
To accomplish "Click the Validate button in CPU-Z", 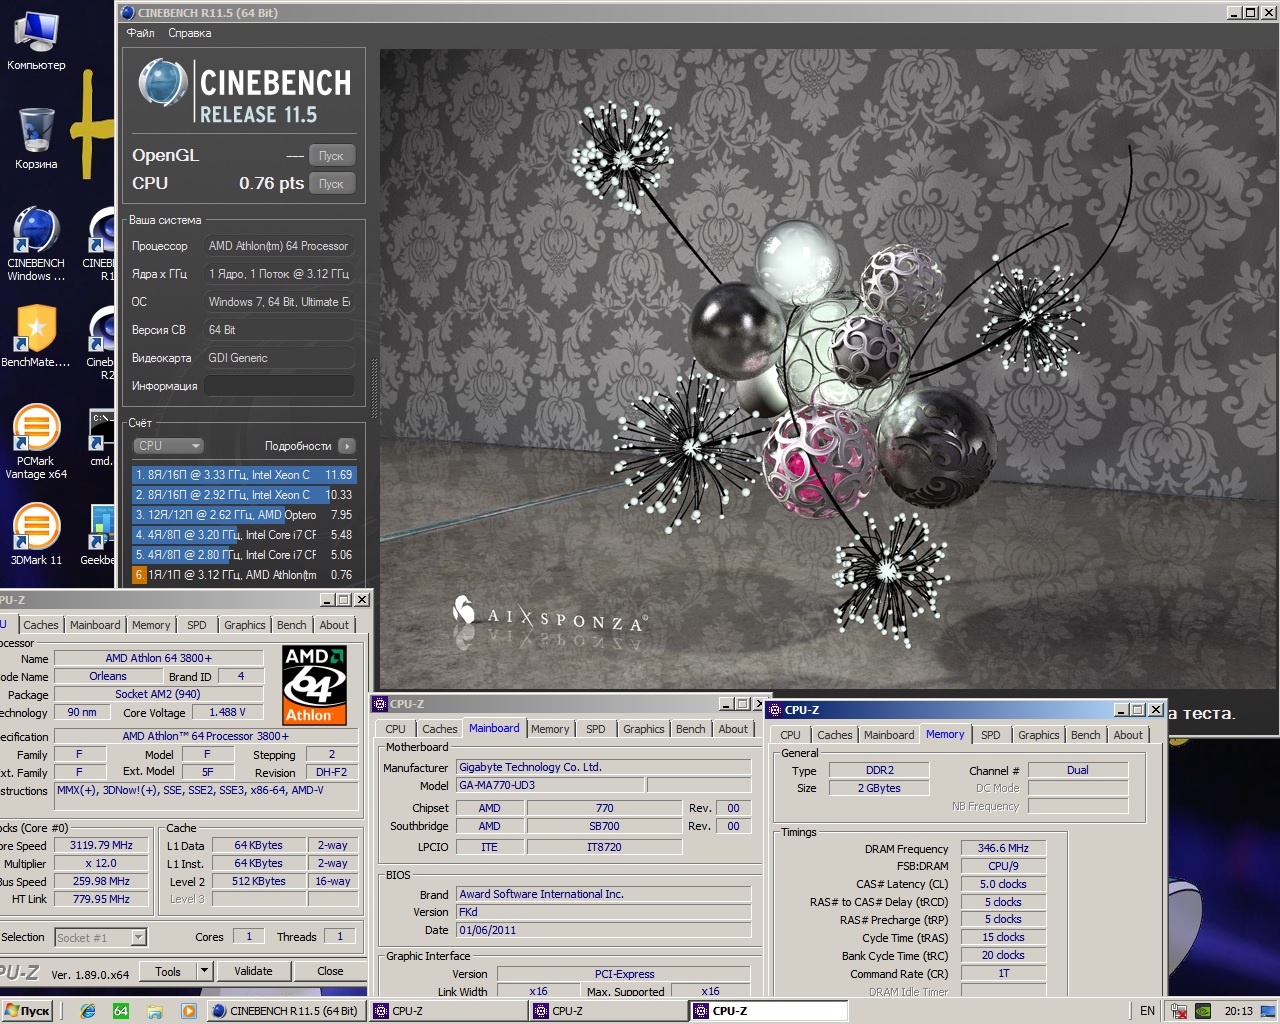I will click(253, 971).
